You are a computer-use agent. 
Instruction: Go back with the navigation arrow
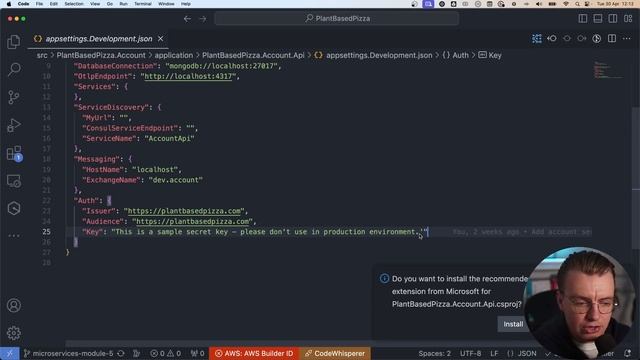click(x=187, y=19)
